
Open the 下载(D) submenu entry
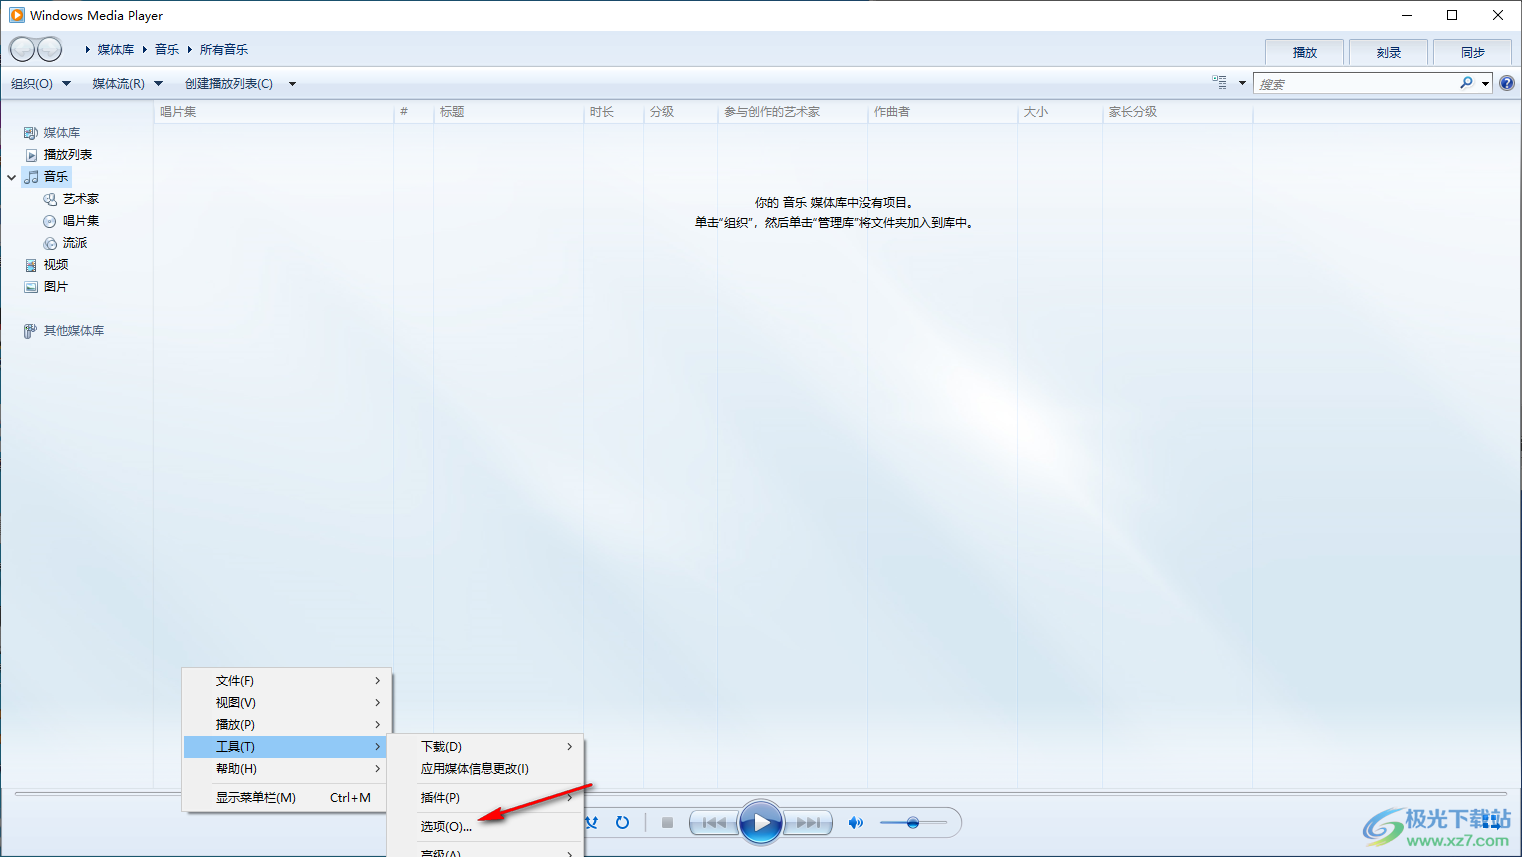coord(485,747)
